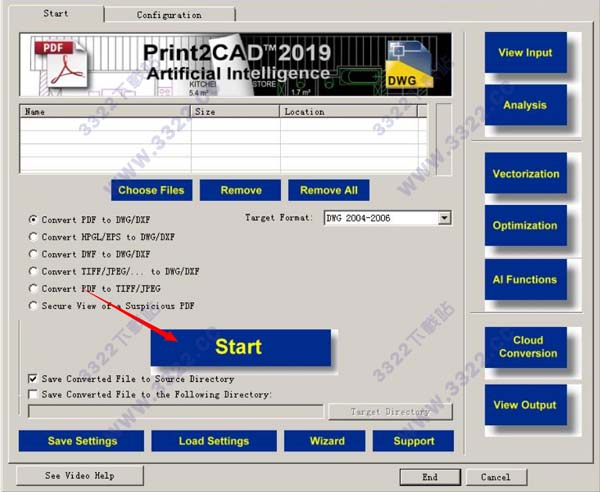Click the View Output button

click(x=525, y=405)
